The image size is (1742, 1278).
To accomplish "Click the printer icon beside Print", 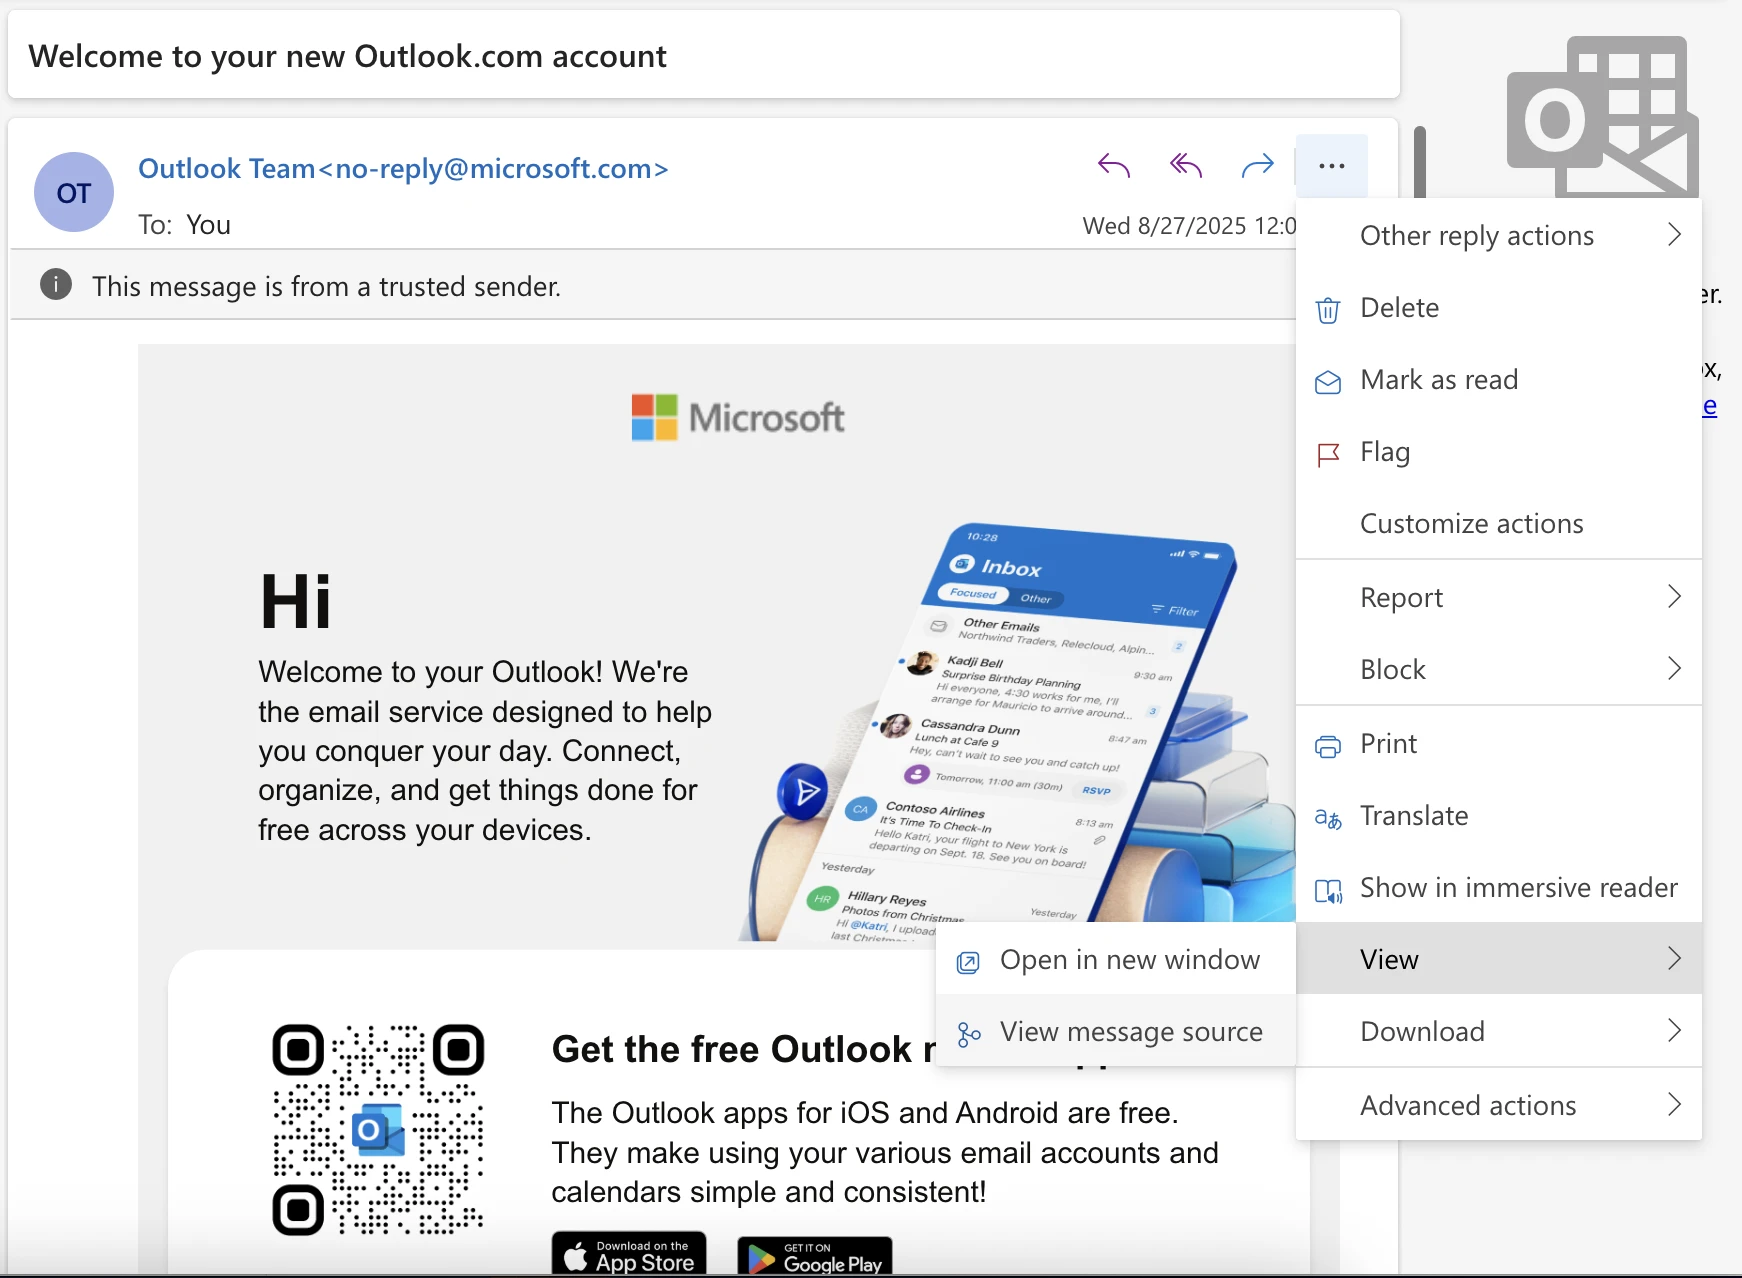I will pos(1327,746).
